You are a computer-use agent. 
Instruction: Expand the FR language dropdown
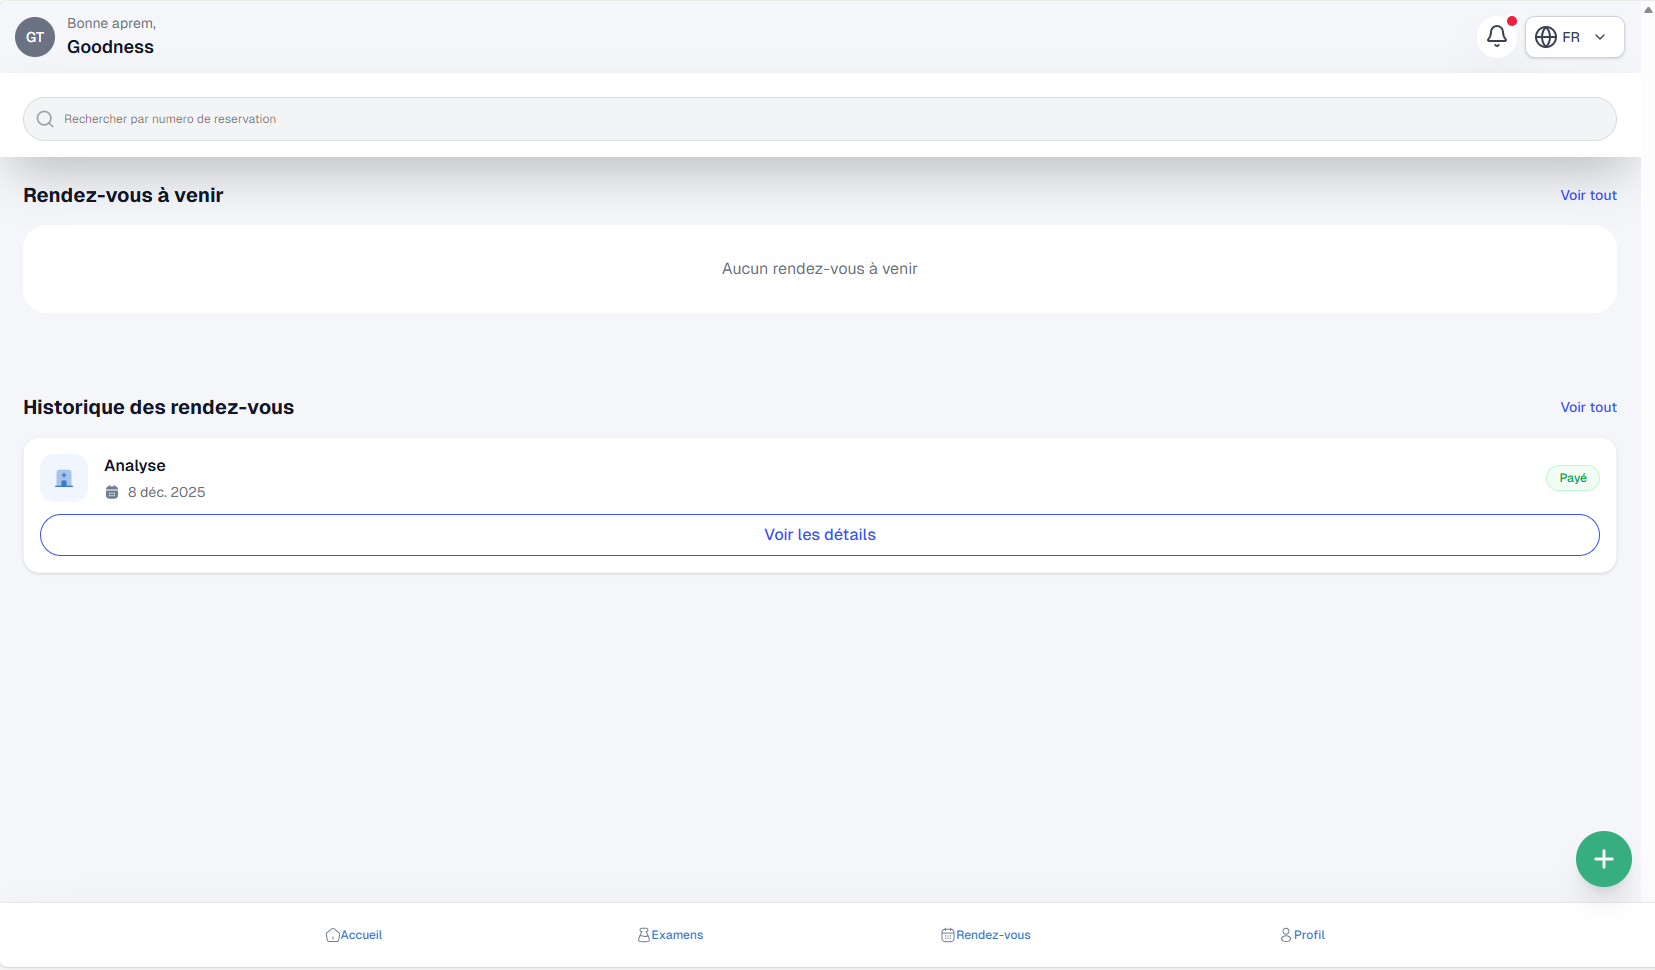coord(1573,37)
